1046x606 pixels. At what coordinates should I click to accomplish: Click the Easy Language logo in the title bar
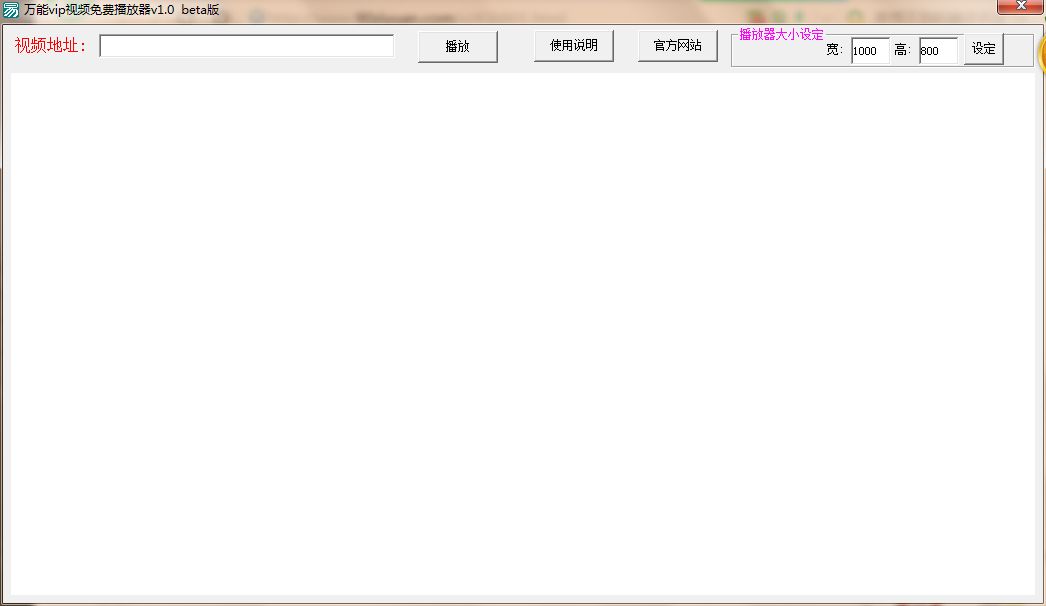pyautogui.click(x=12, y=9)
